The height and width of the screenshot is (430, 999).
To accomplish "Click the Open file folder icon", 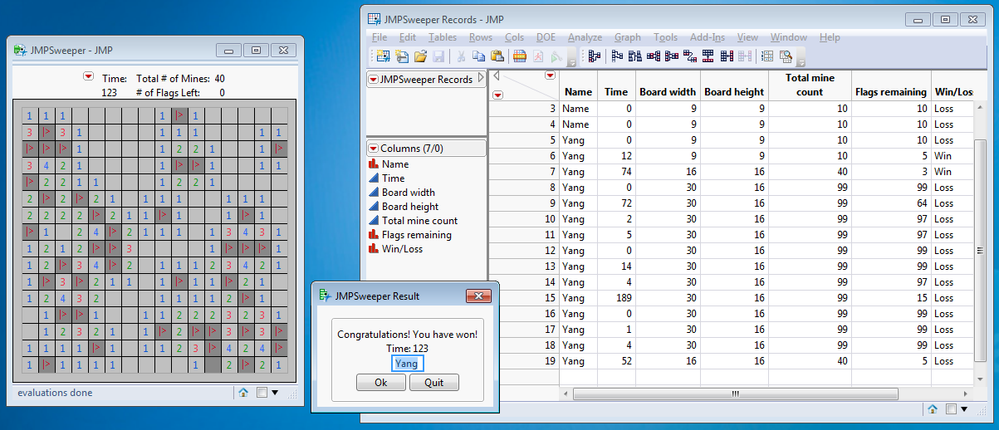I will (420, 56).
